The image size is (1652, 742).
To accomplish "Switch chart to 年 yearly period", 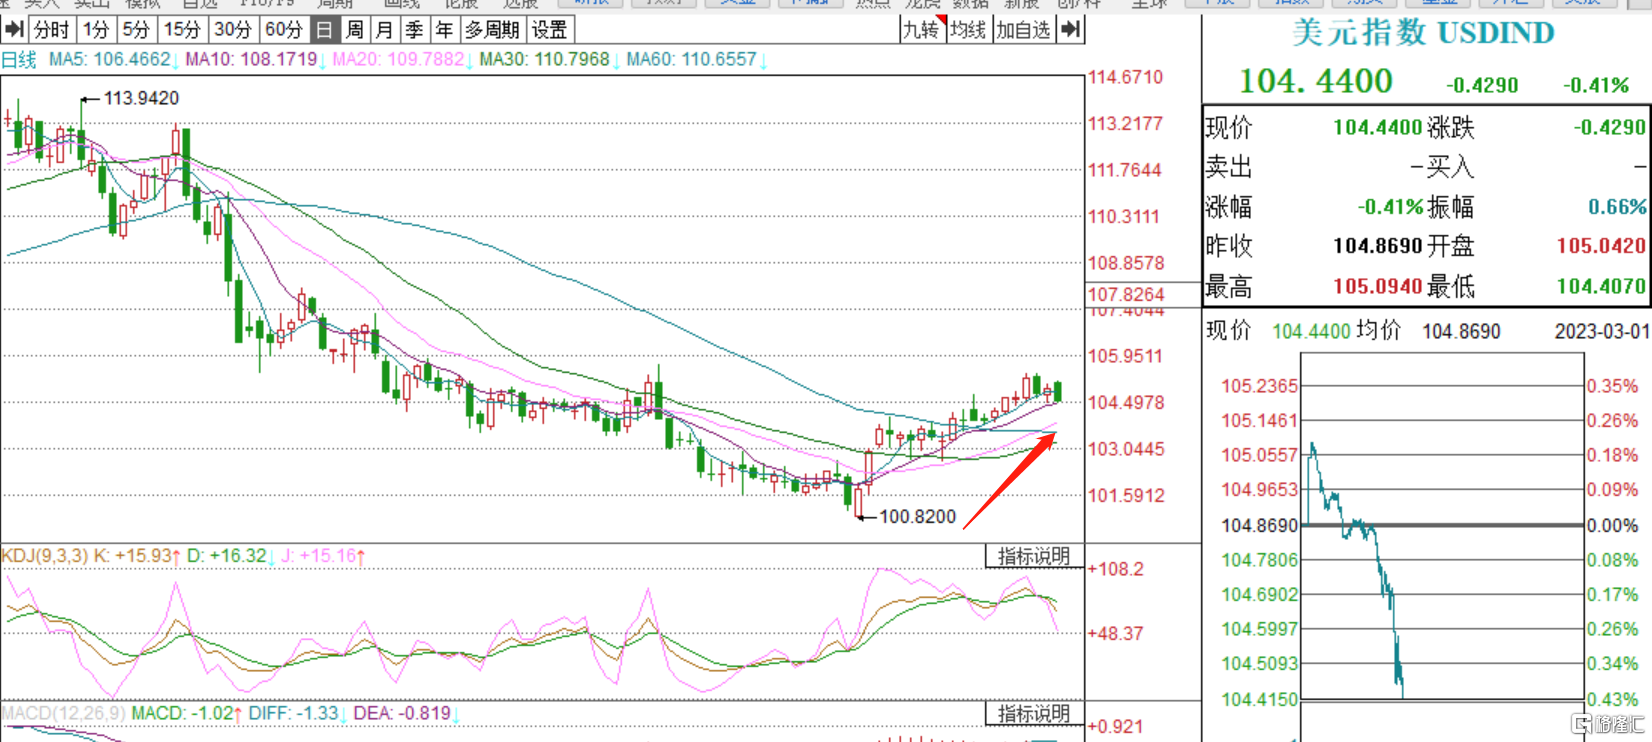I will coord(444,30).
